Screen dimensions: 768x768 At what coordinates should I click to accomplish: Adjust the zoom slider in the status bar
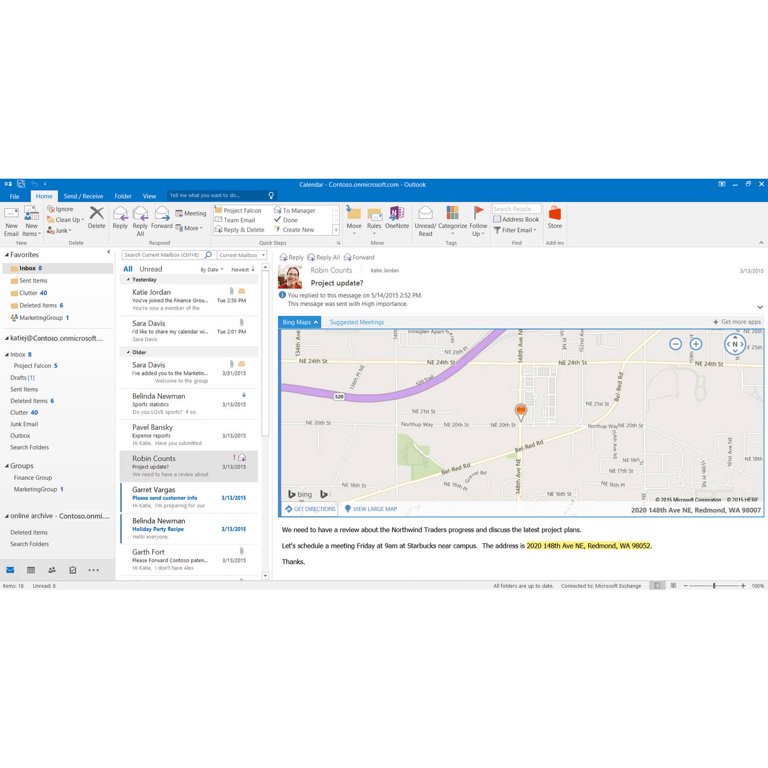(714, 585)
